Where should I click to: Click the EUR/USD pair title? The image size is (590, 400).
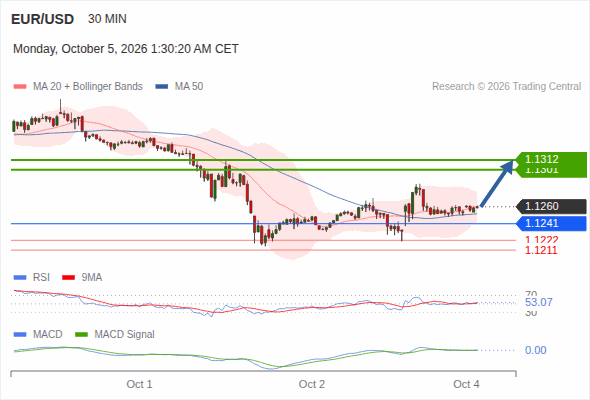(43, 19)
